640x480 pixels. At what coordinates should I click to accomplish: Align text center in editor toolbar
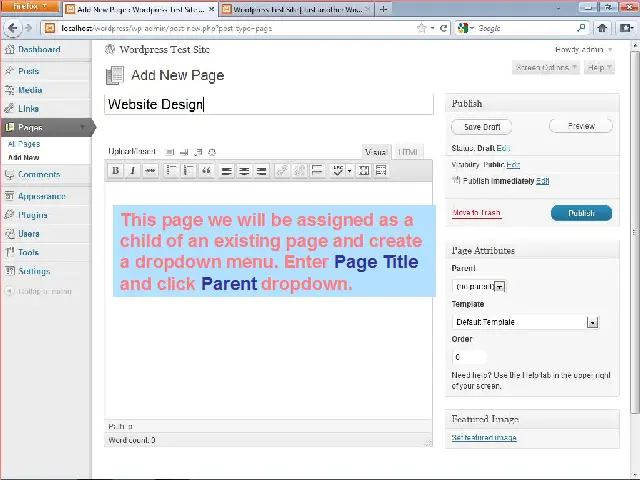(244, 171)
